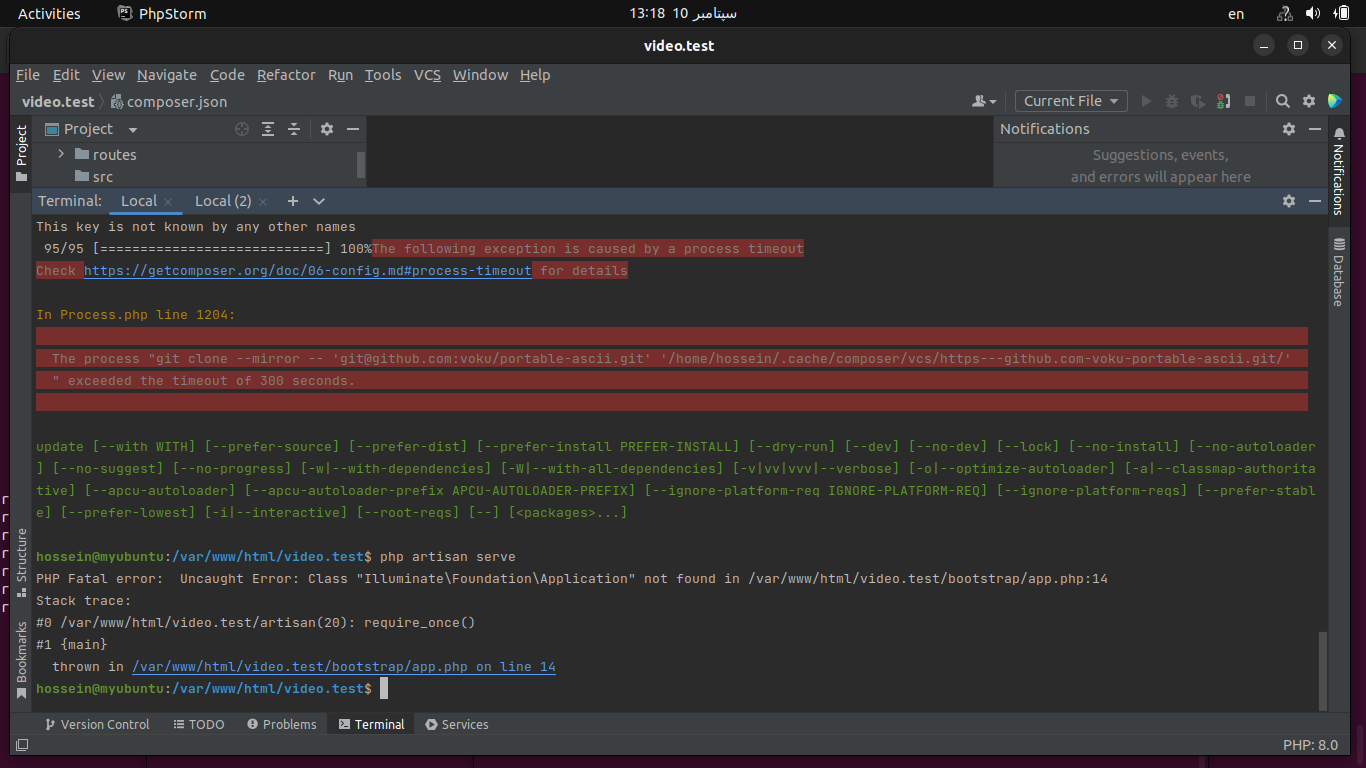Click Select Opened File target icon
This screenshot has height=768, width=1366.
[x=242, y=129]
